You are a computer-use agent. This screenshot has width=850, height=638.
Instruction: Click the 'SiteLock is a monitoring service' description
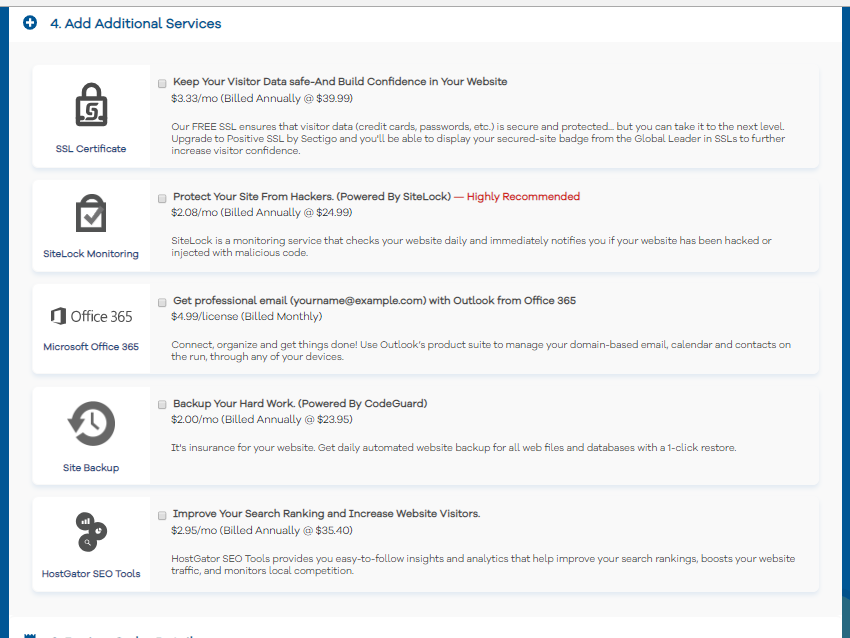471,247
